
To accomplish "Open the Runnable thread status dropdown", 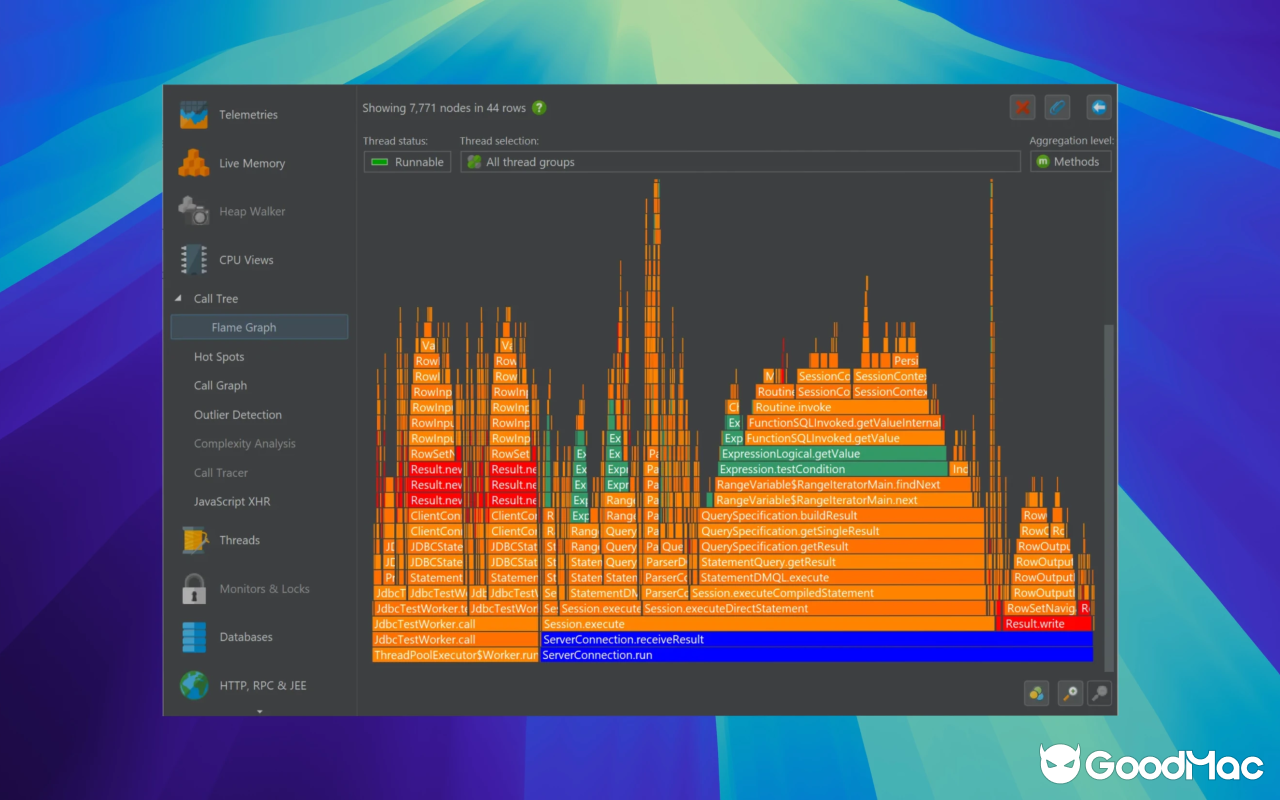I will click(407, 161).
